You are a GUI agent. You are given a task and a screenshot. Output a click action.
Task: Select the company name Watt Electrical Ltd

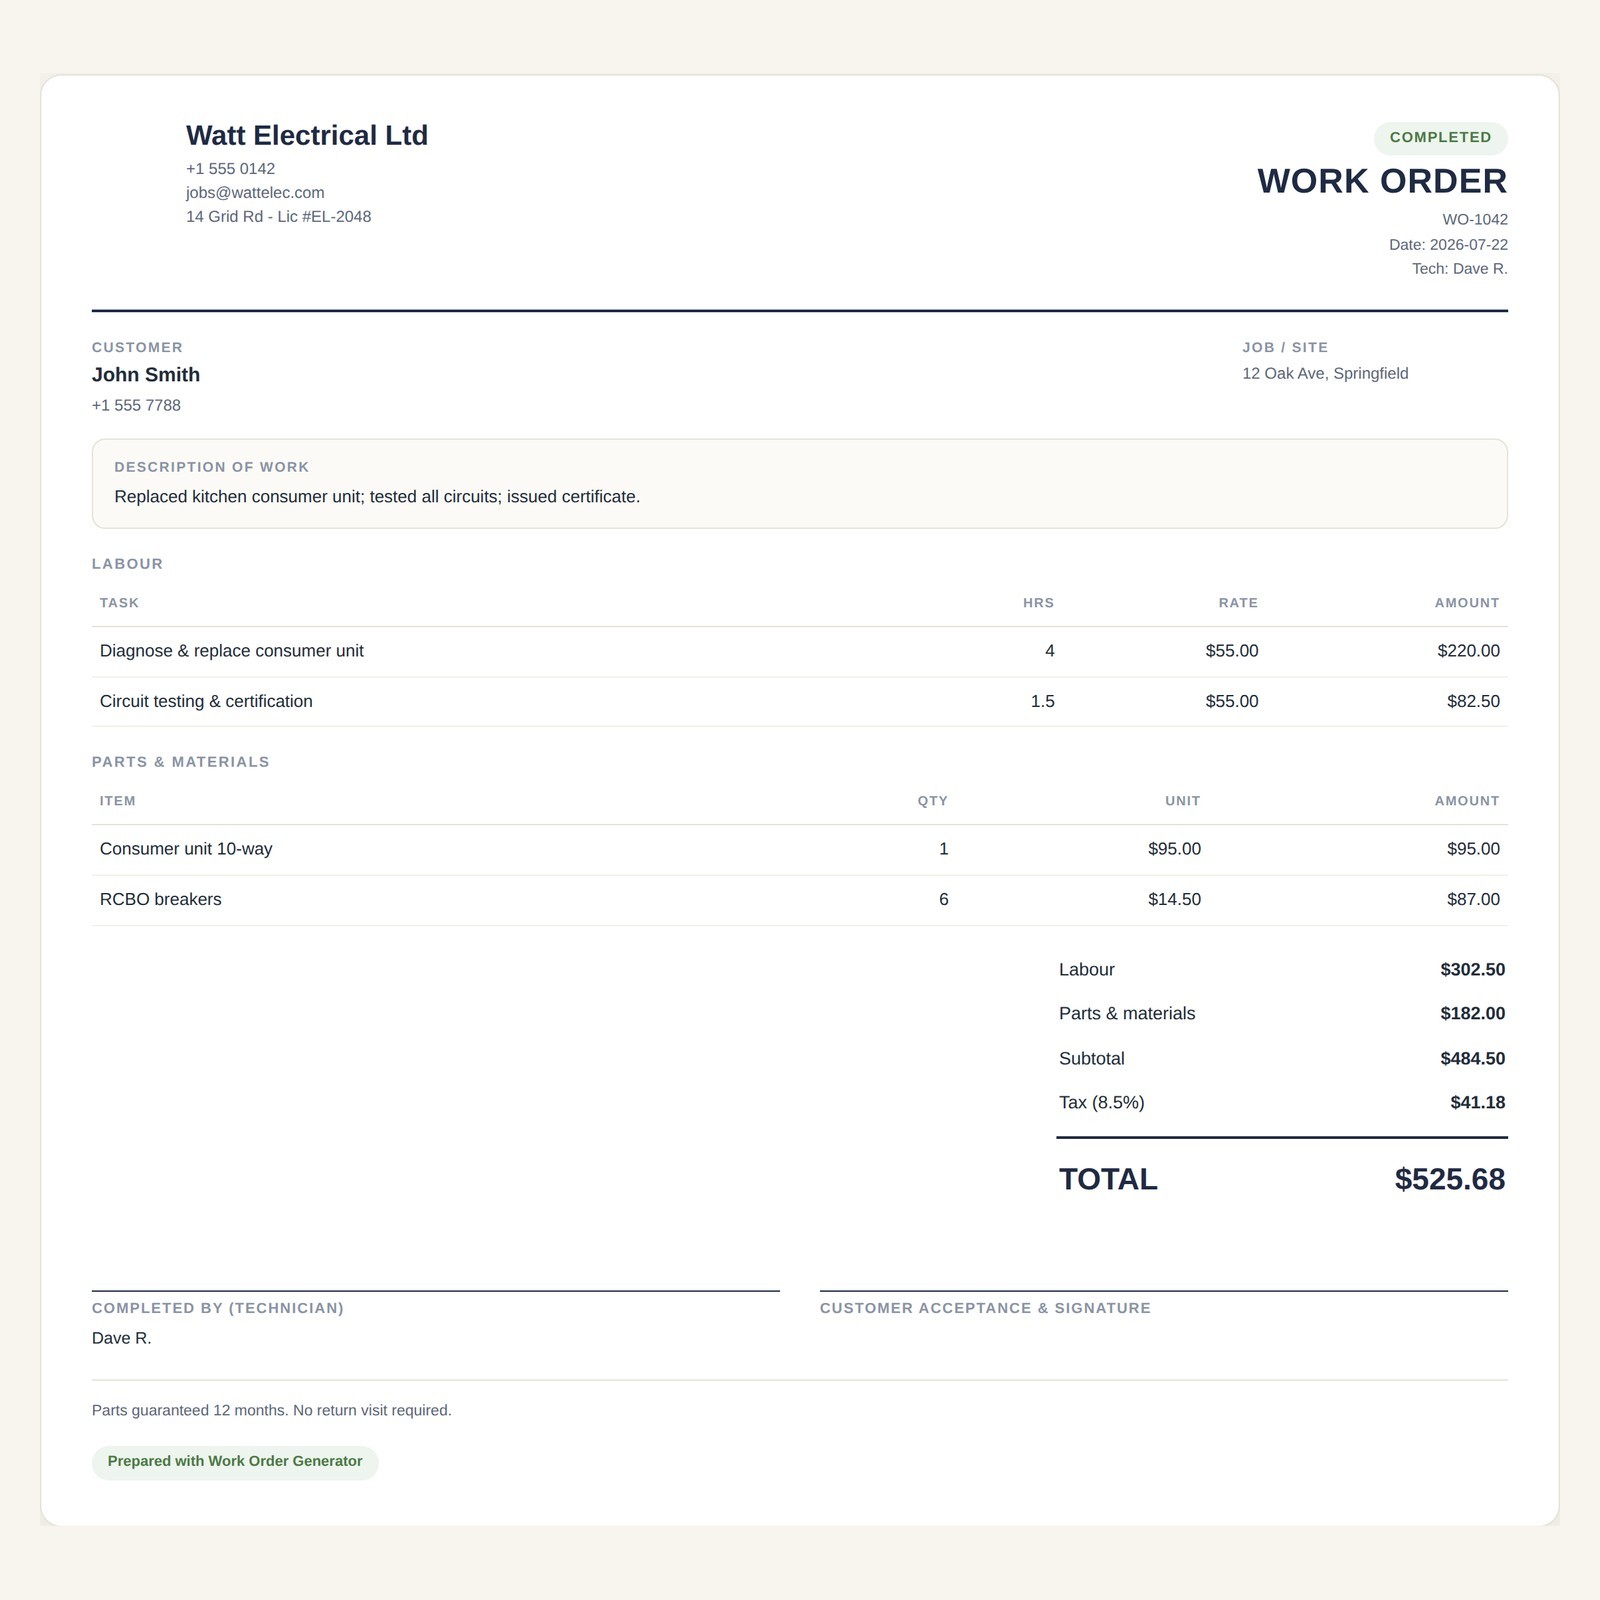click(x=307, y=135)
